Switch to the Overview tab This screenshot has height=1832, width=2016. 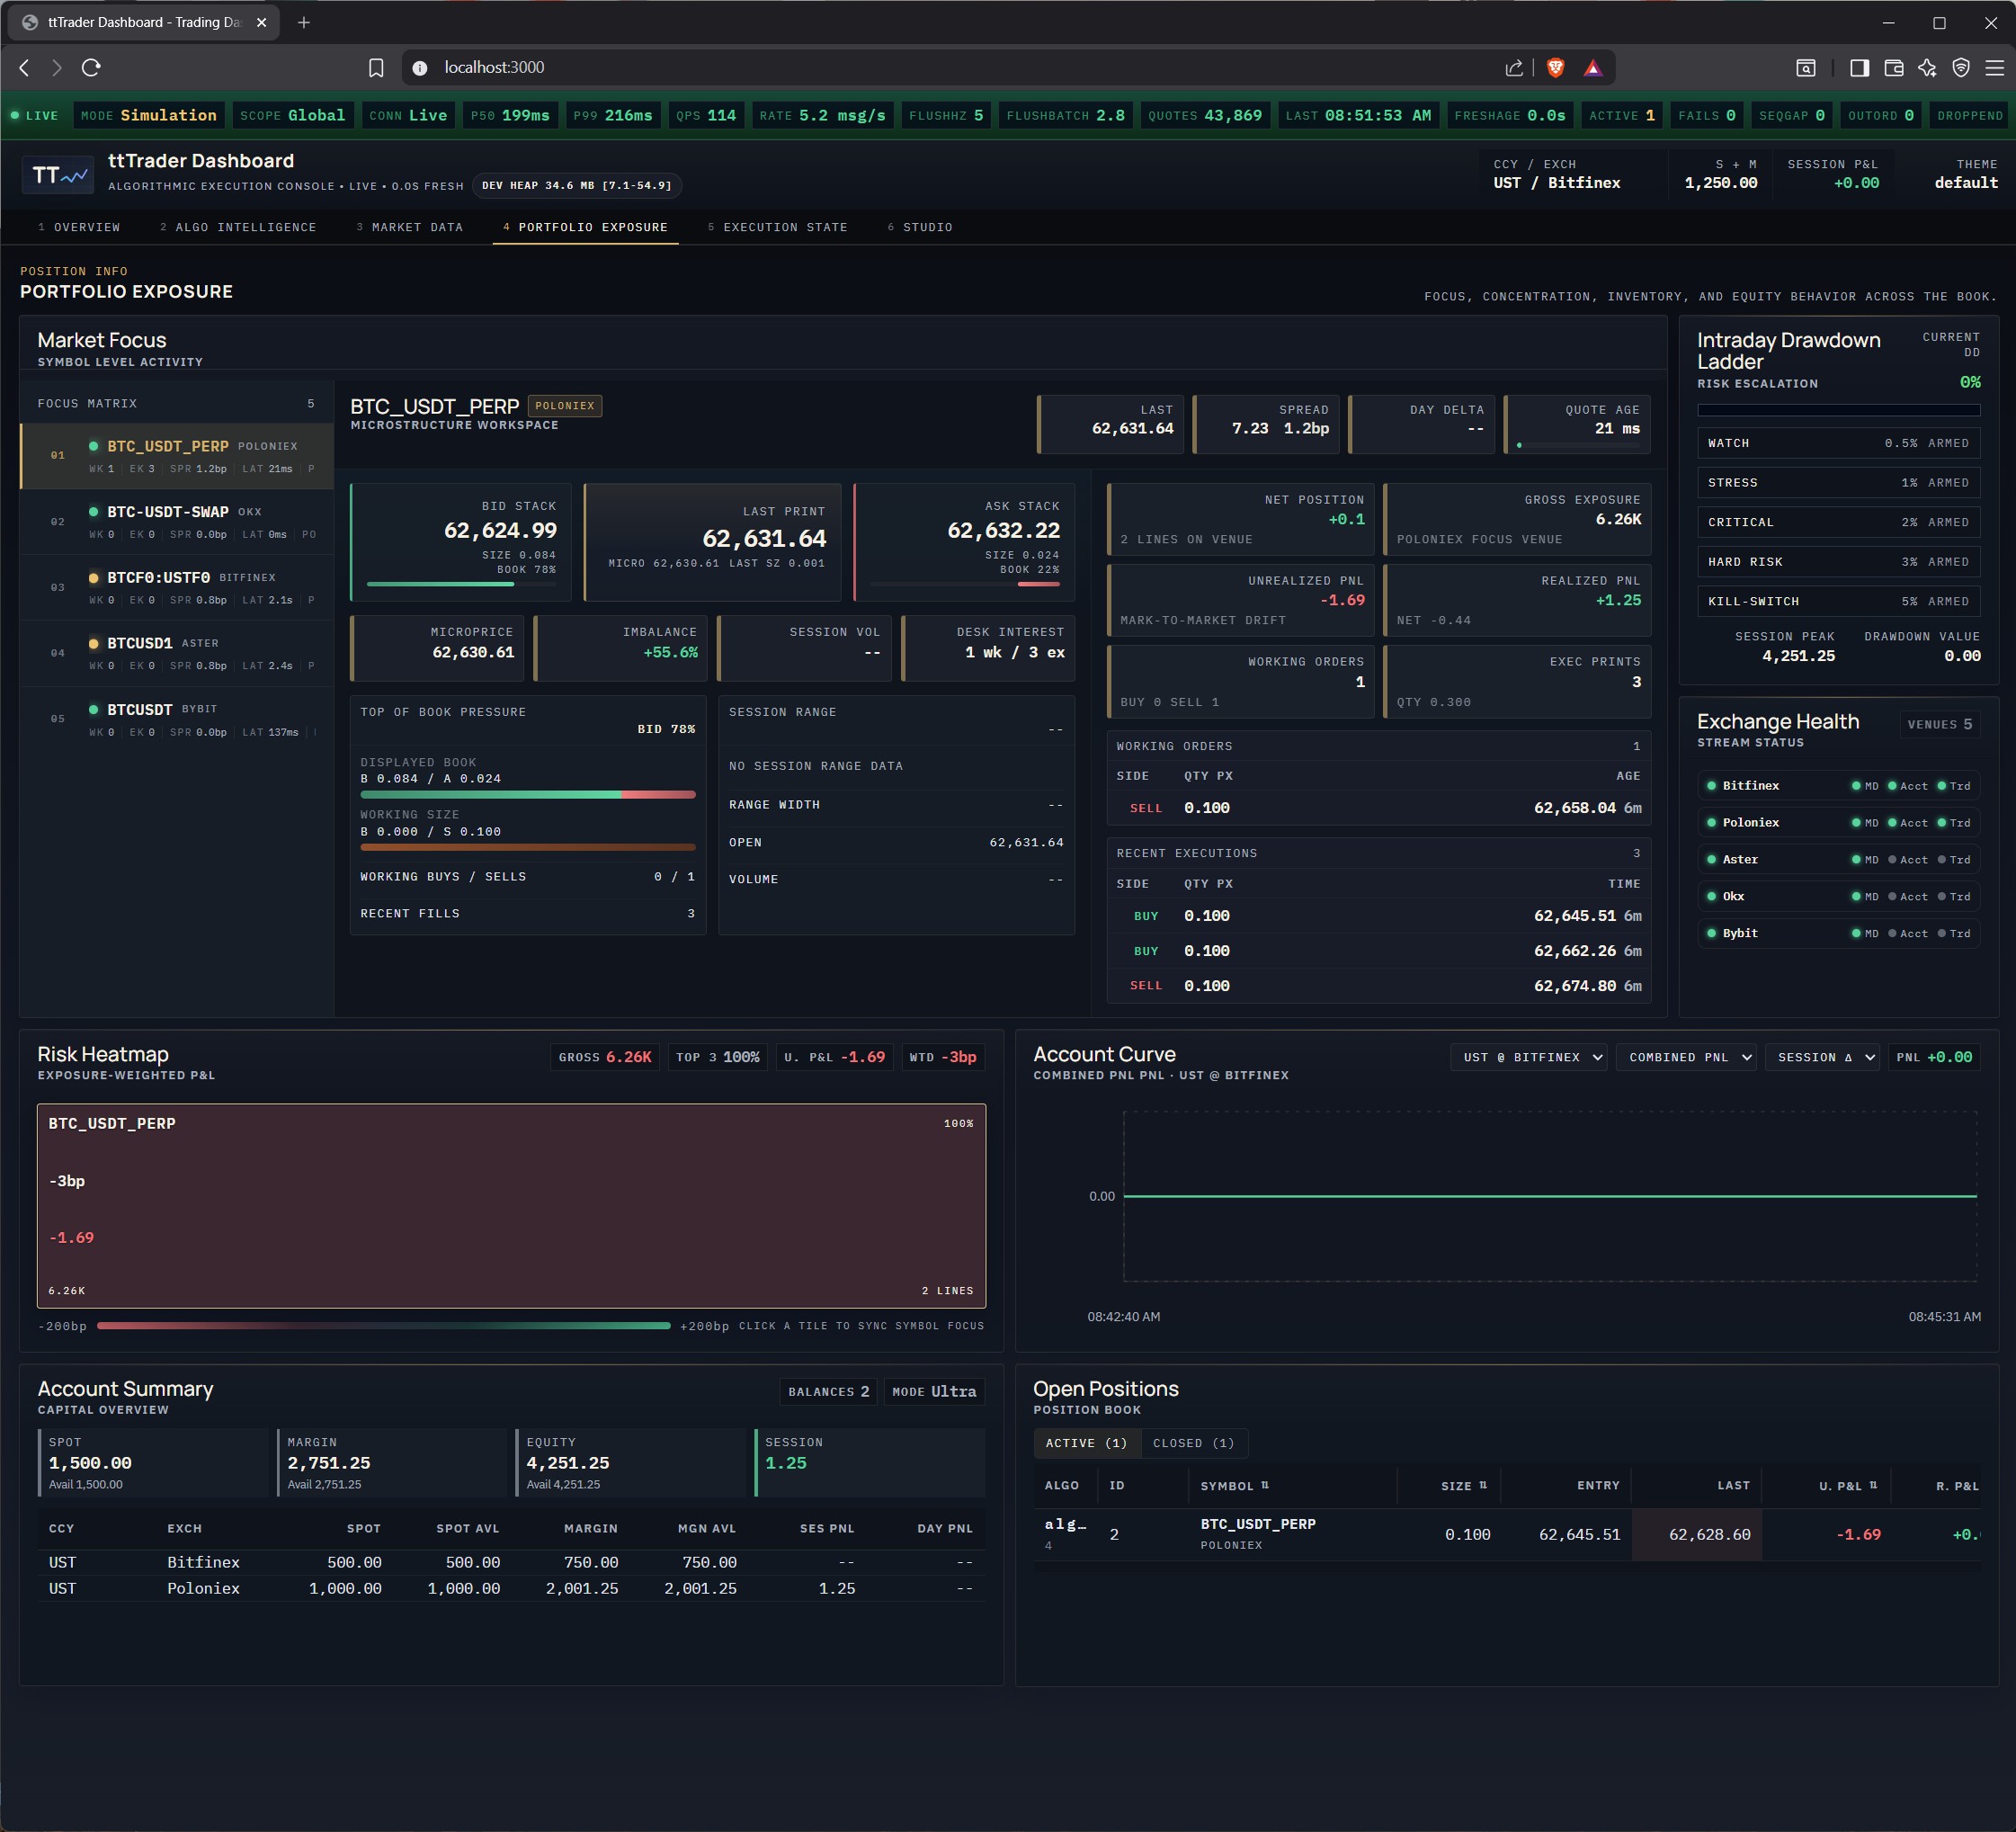[79, 227]
